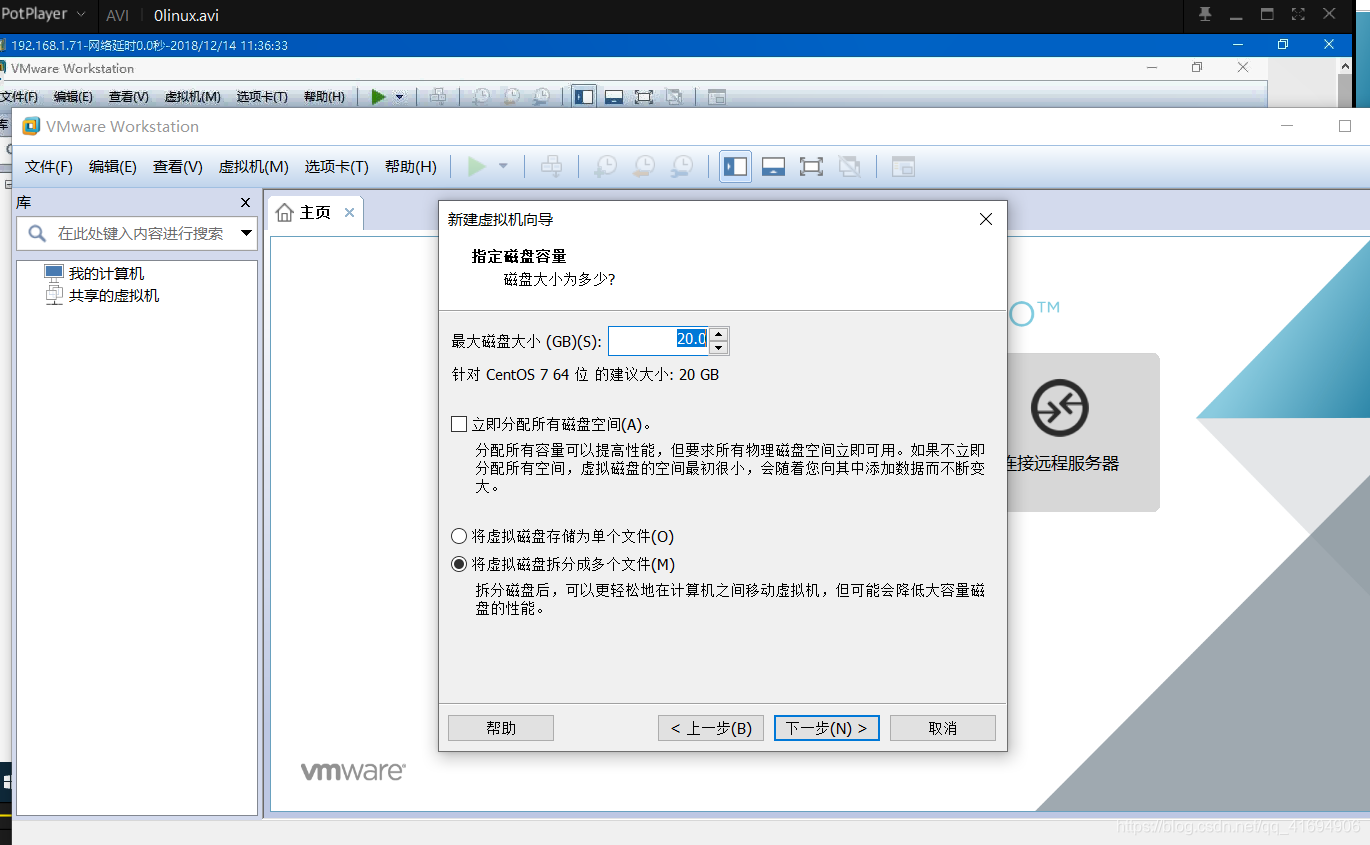Toggle show library icon in front VMware toolbar
The height and width of the screenshot is (845, 1370).
tap(736, 166)
